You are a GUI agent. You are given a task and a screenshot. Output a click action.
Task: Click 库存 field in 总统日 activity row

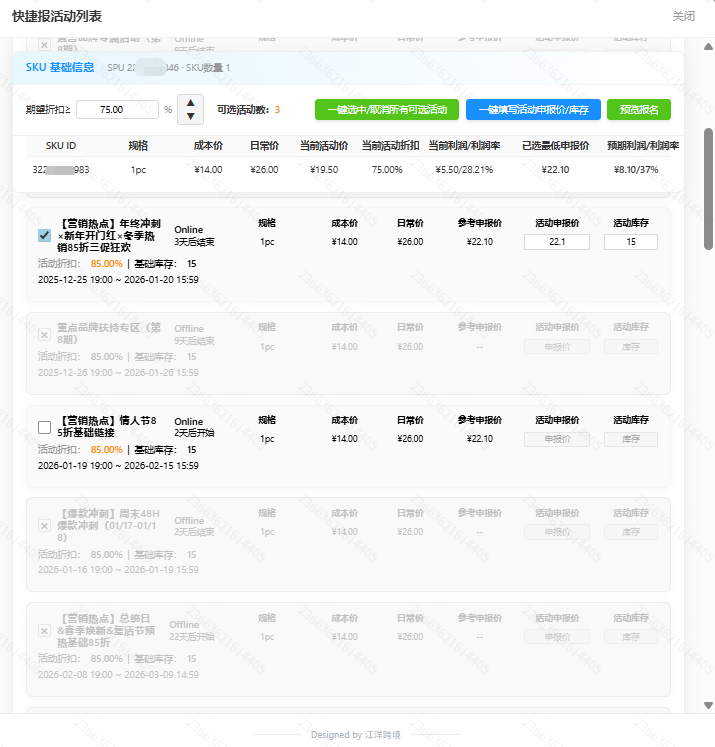click(631, 636)
